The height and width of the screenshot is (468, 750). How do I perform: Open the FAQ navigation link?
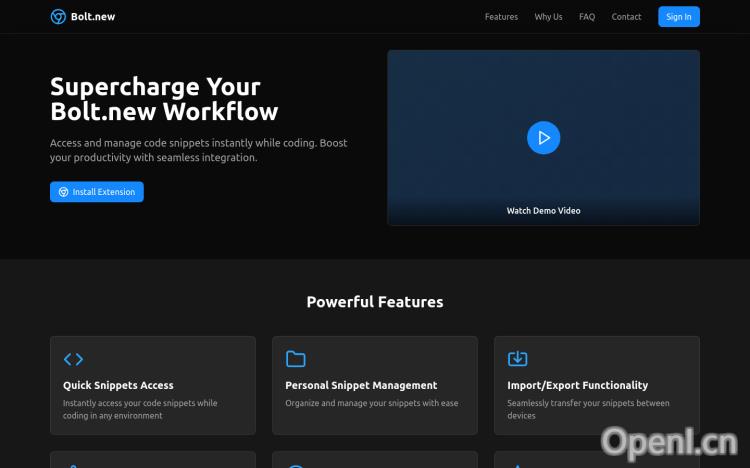[x=587, y=17]
